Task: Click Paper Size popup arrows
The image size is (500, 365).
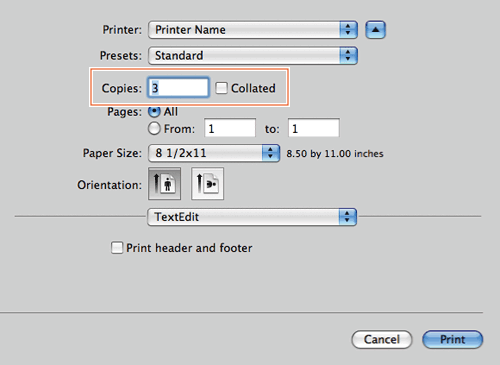Action: pyautogui.click(x=271, y=153)
